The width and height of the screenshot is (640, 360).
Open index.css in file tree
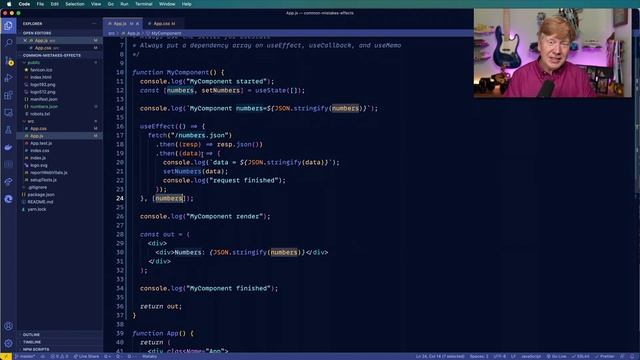tap(59, 151)
